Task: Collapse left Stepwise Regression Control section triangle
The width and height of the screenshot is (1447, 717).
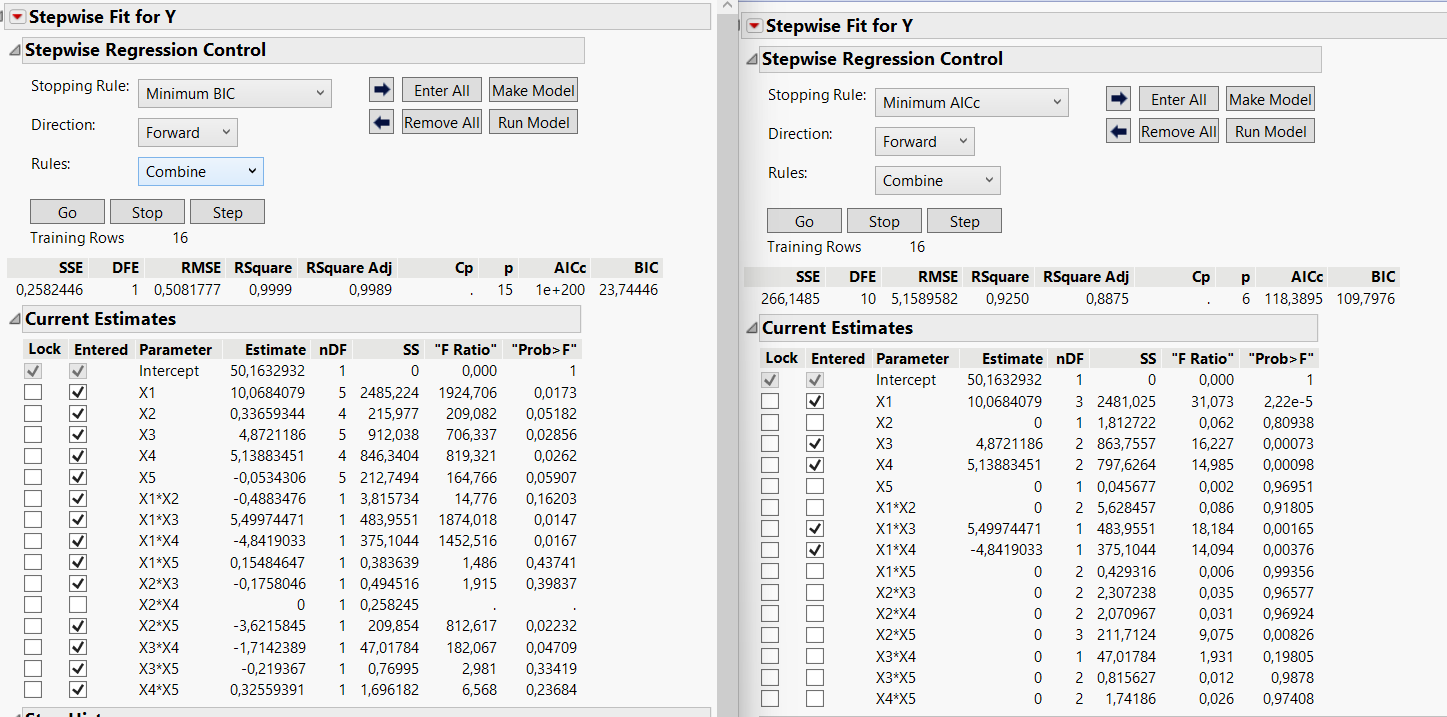Action: click(14, 51)
